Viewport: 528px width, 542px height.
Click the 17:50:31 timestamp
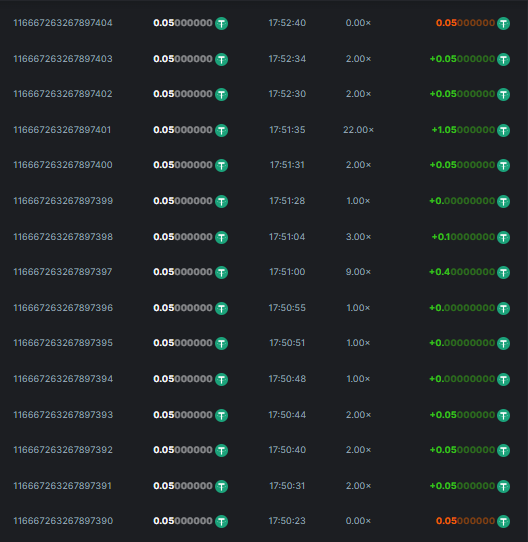pyautogui.click(x=287, y=486)
